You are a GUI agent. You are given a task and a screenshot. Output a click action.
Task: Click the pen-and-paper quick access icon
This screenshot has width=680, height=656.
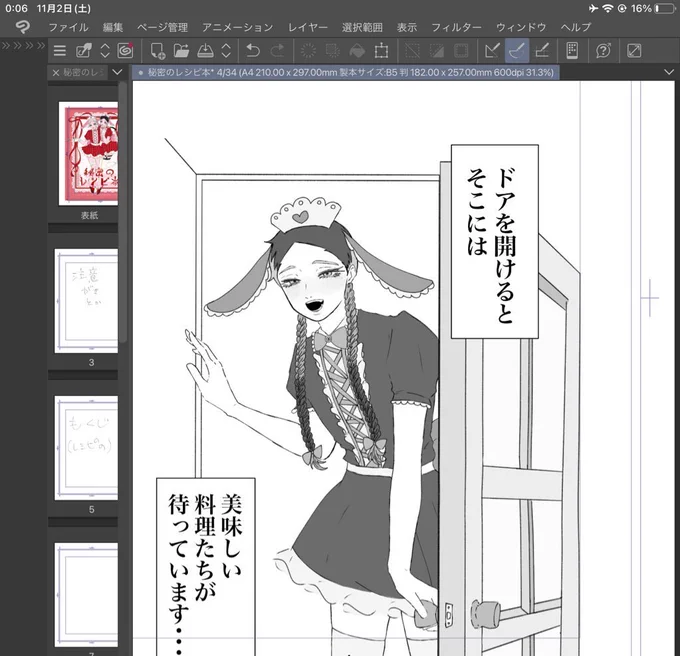coord(84,51)
